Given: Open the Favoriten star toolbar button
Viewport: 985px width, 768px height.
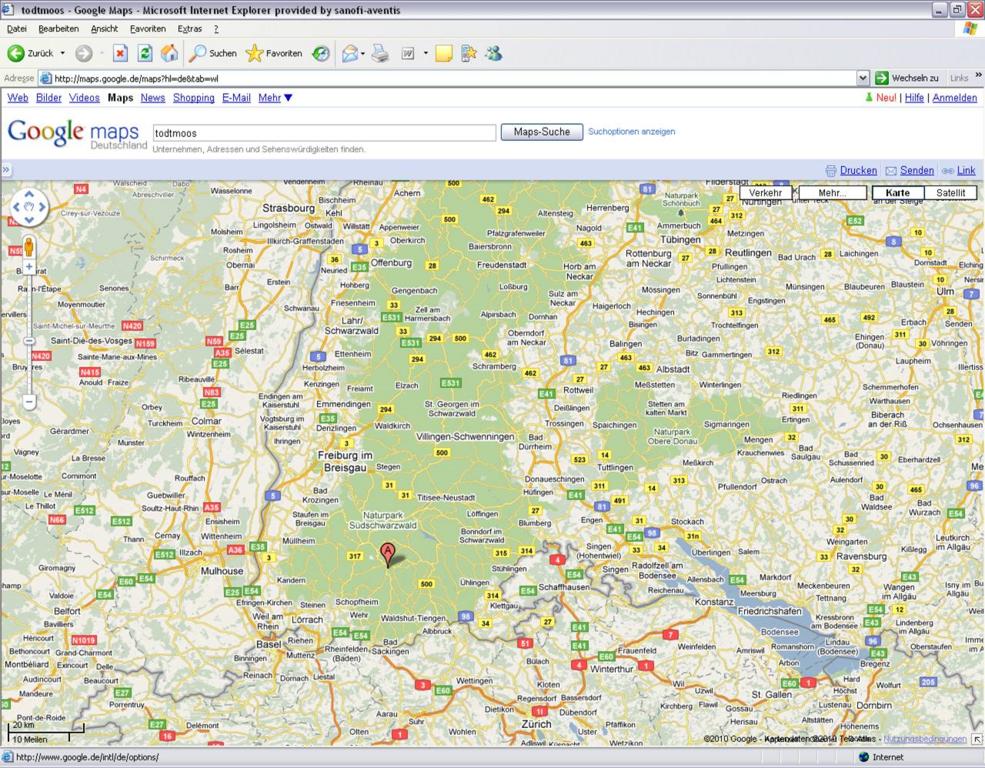Looking at the screenshot, I should coord(274,53).
